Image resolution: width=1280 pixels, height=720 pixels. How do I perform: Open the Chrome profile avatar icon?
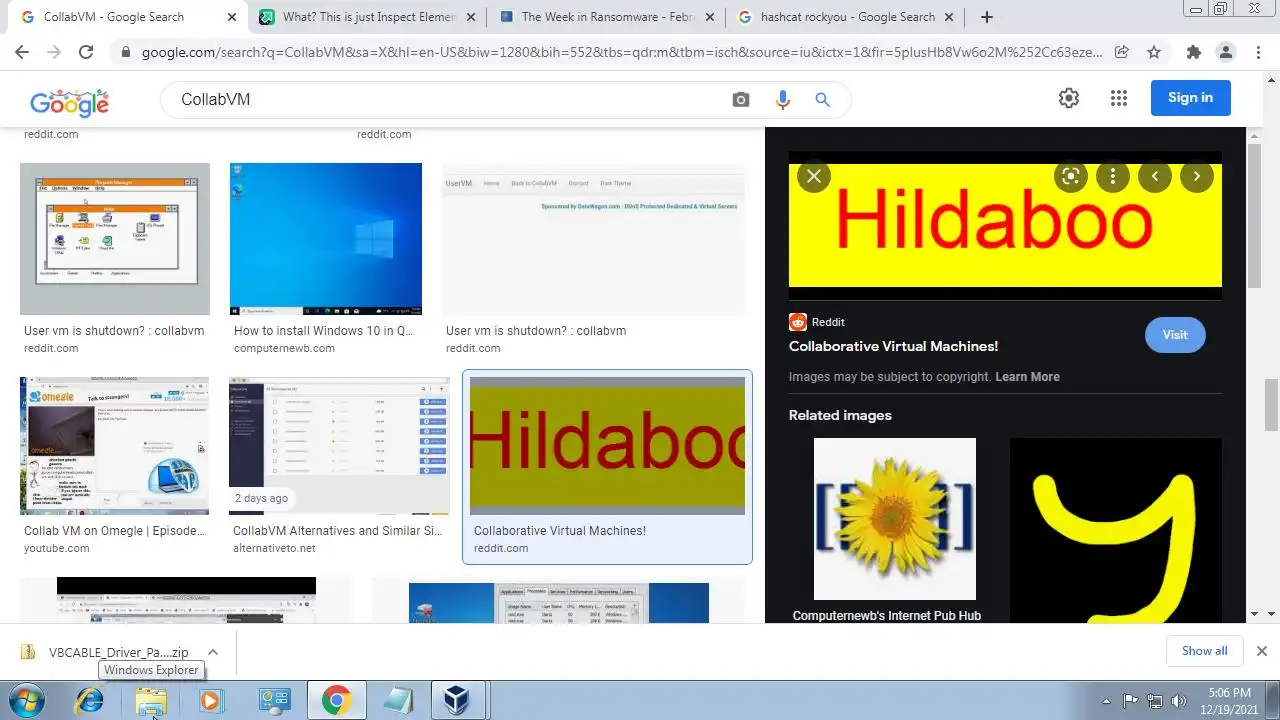(1225, 52)
